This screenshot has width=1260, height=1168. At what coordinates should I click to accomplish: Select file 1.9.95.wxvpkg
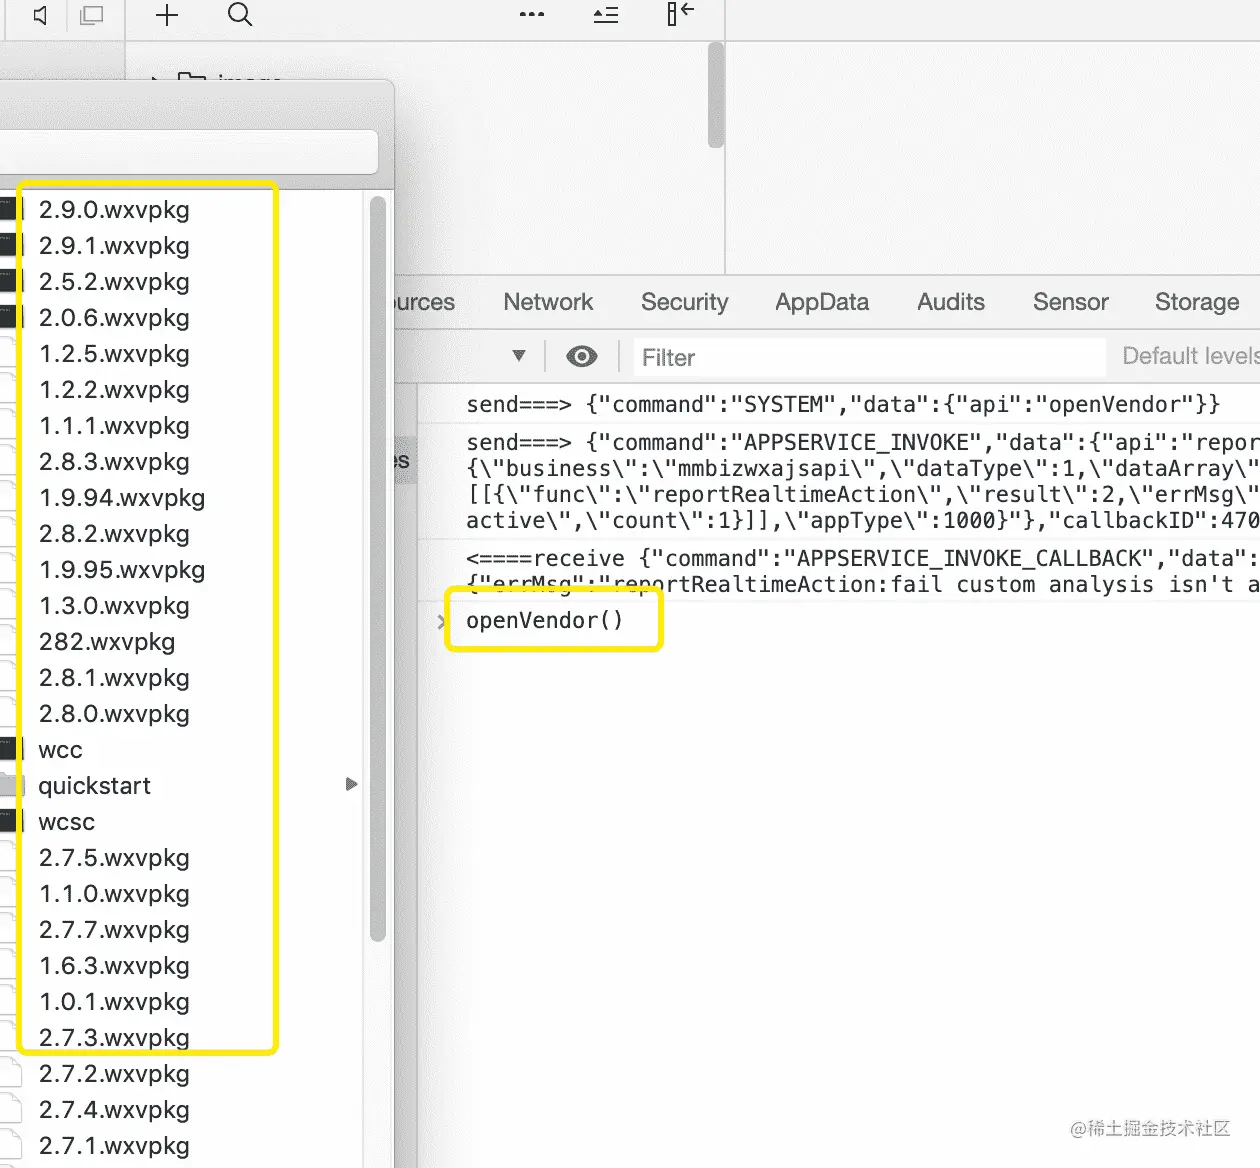122,570
